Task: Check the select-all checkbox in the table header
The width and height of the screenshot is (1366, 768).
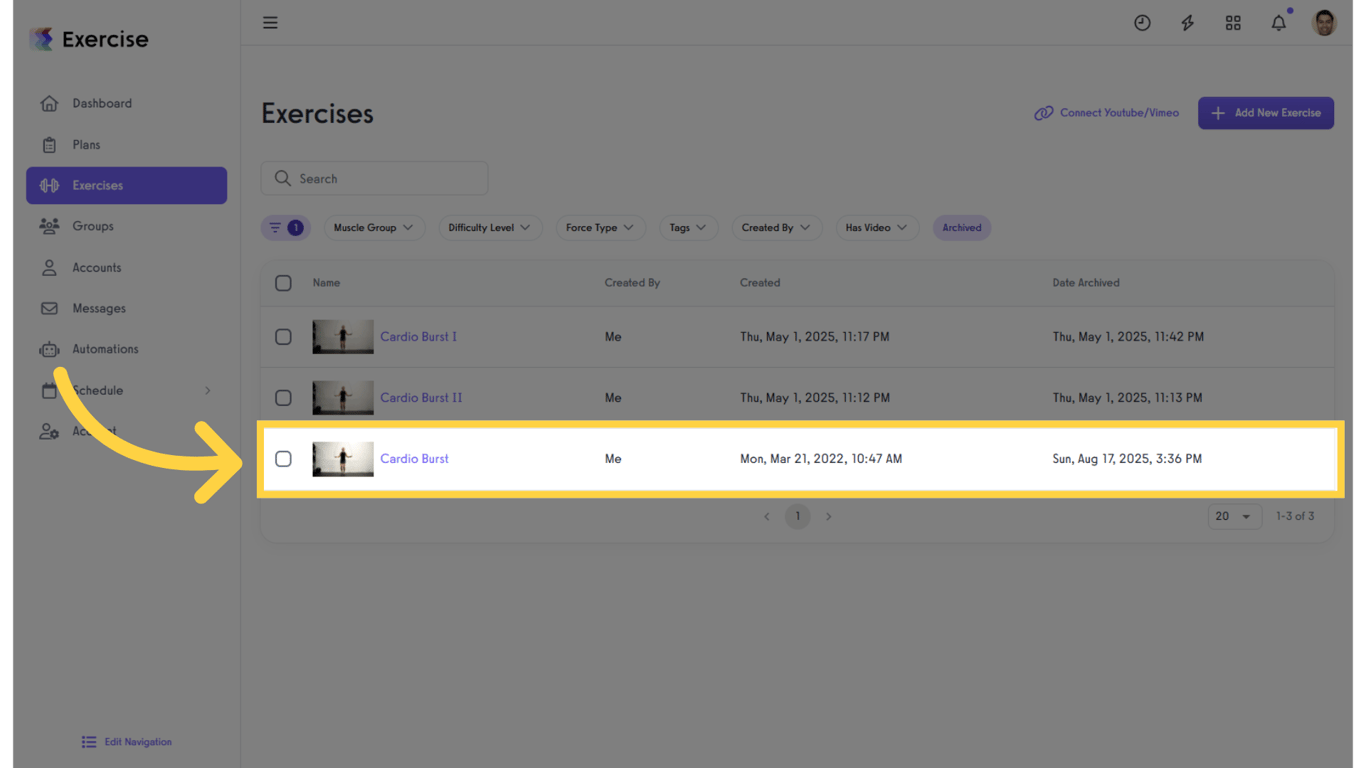Action: click(283, 283)
